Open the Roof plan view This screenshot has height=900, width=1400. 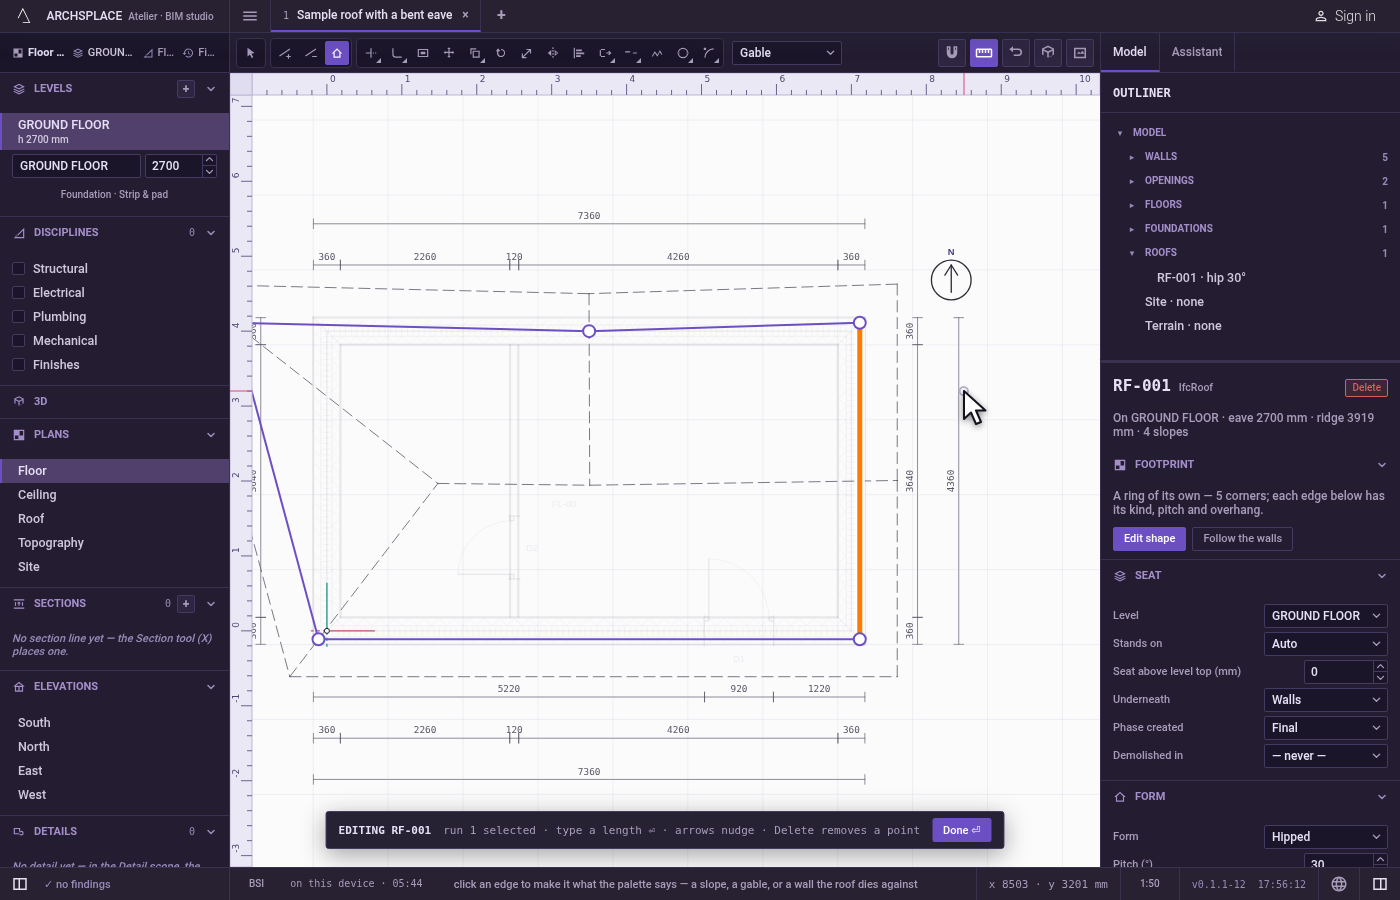coord(31,519)
